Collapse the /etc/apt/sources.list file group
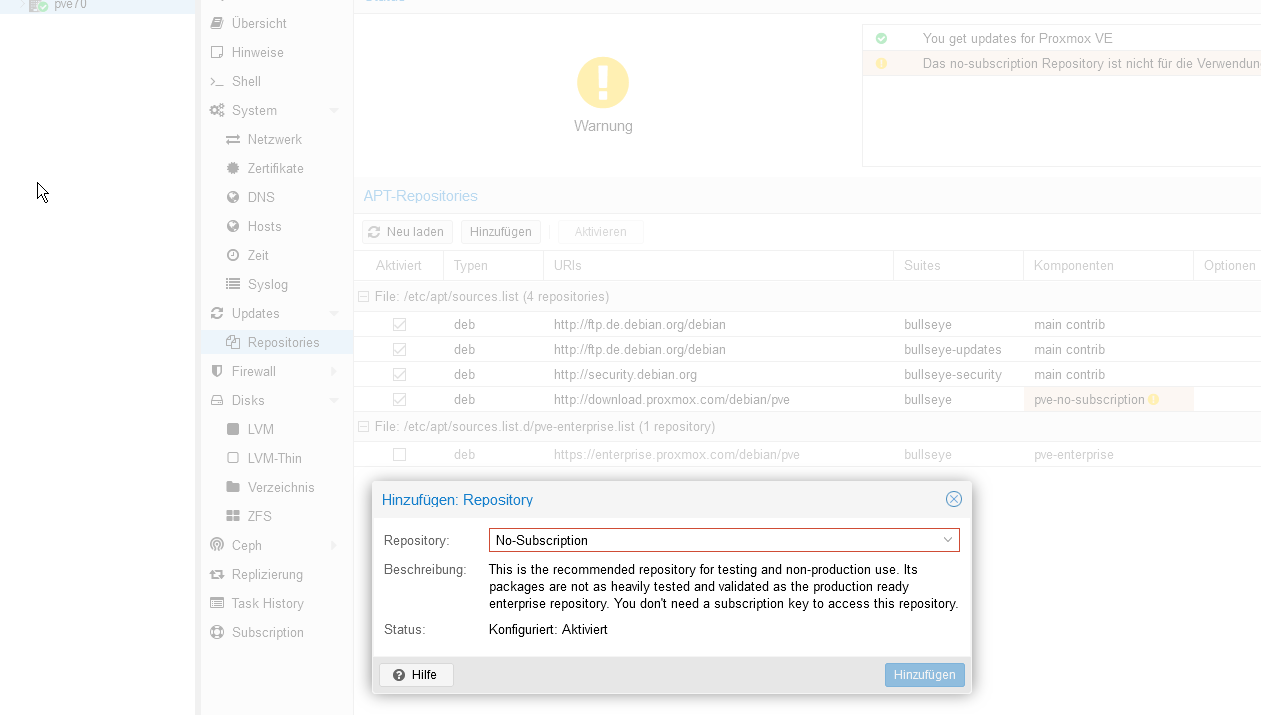 tap(364, 297)
